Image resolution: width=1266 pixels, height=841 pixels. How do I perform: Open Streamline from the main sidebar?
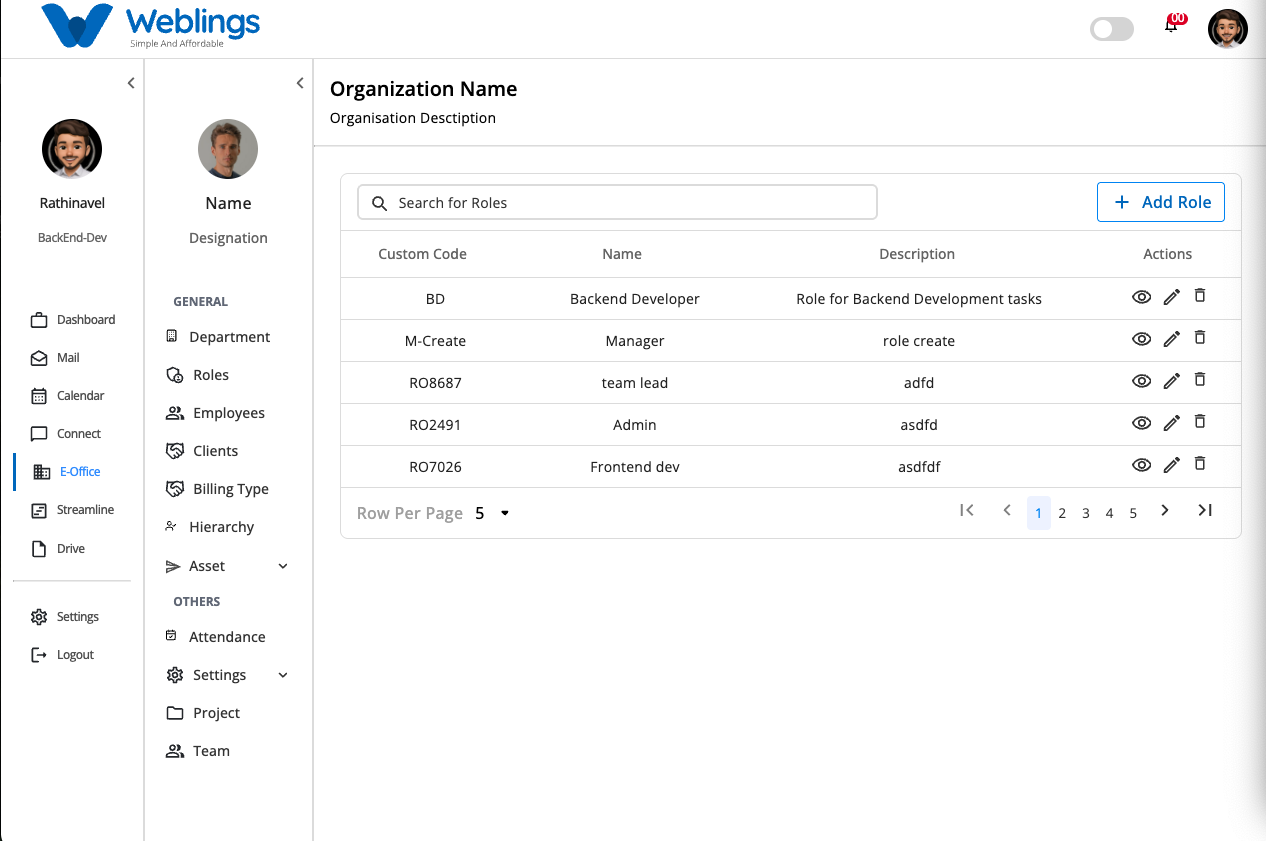click(x=72, y=510)
